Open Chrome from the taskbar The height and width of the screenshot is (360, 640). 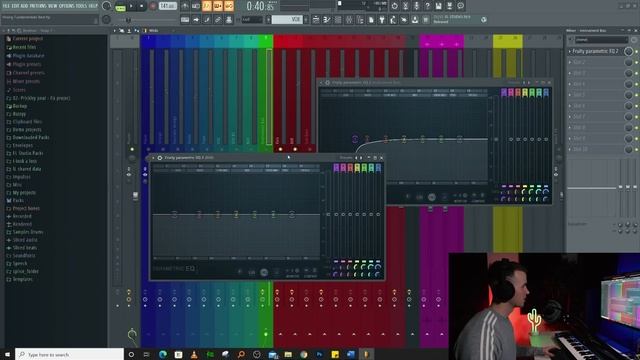pos(304,354)
